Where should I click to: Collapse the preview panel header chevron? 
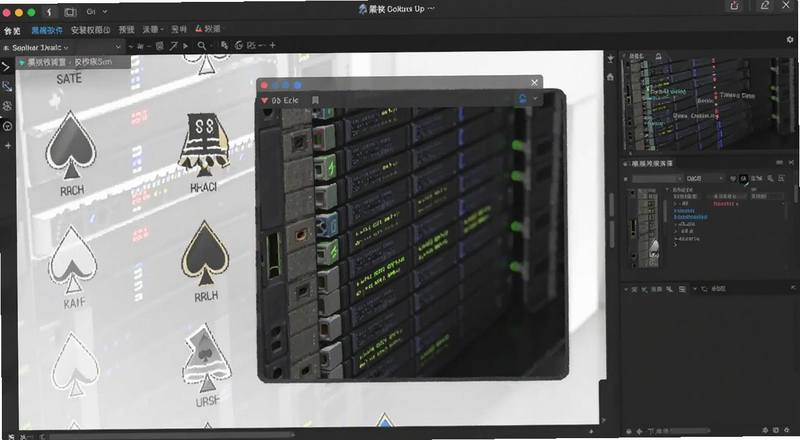tap(624, 56)
